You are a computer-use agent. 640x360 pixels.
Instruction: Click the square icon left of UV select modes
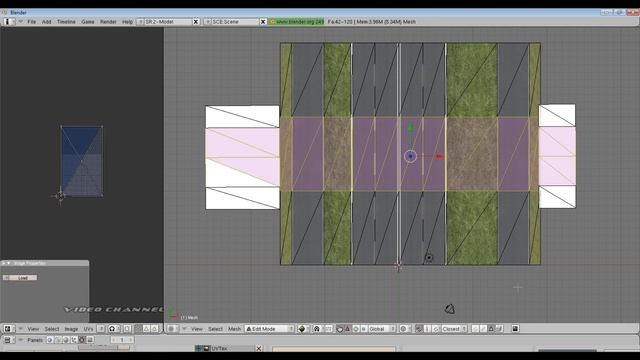tap(127, 329)
